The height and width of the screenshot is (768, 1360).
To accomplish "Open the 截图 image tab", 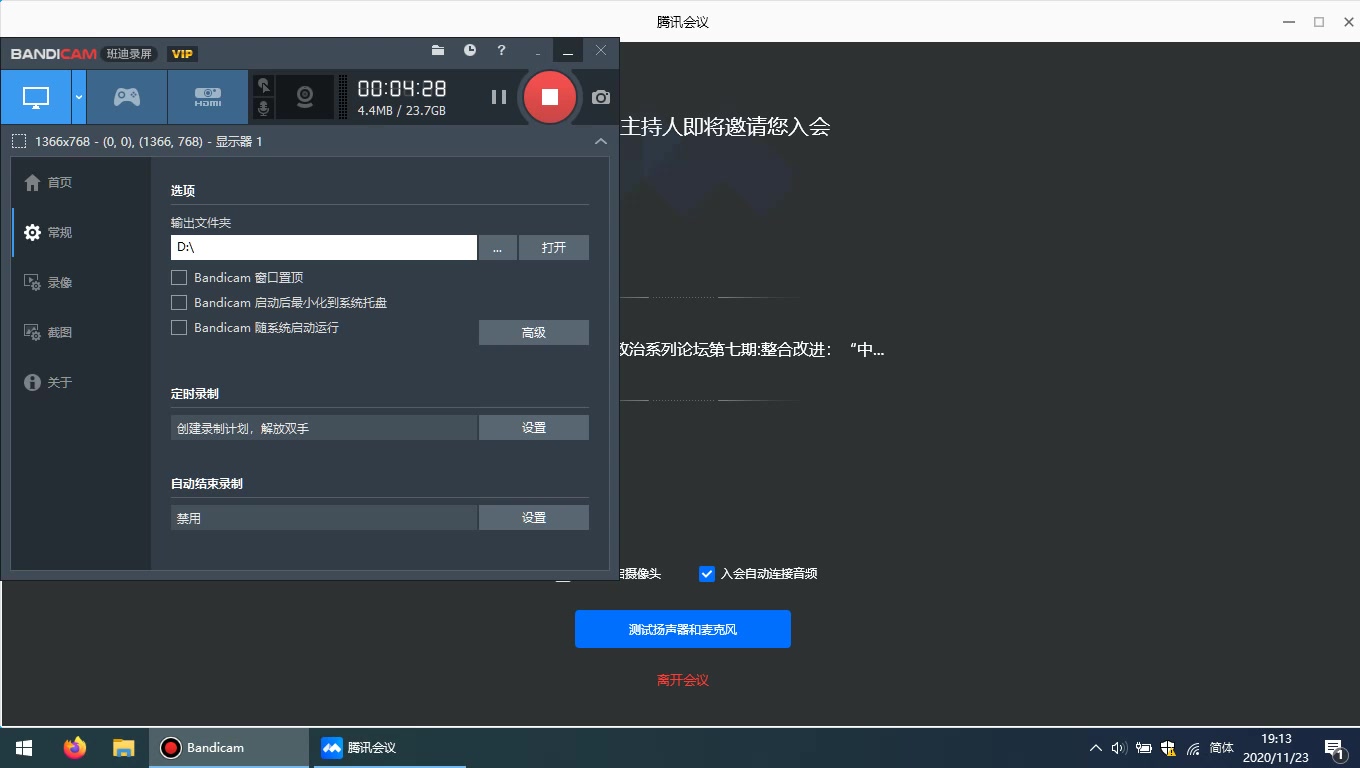I will click(x=81, y=332).
